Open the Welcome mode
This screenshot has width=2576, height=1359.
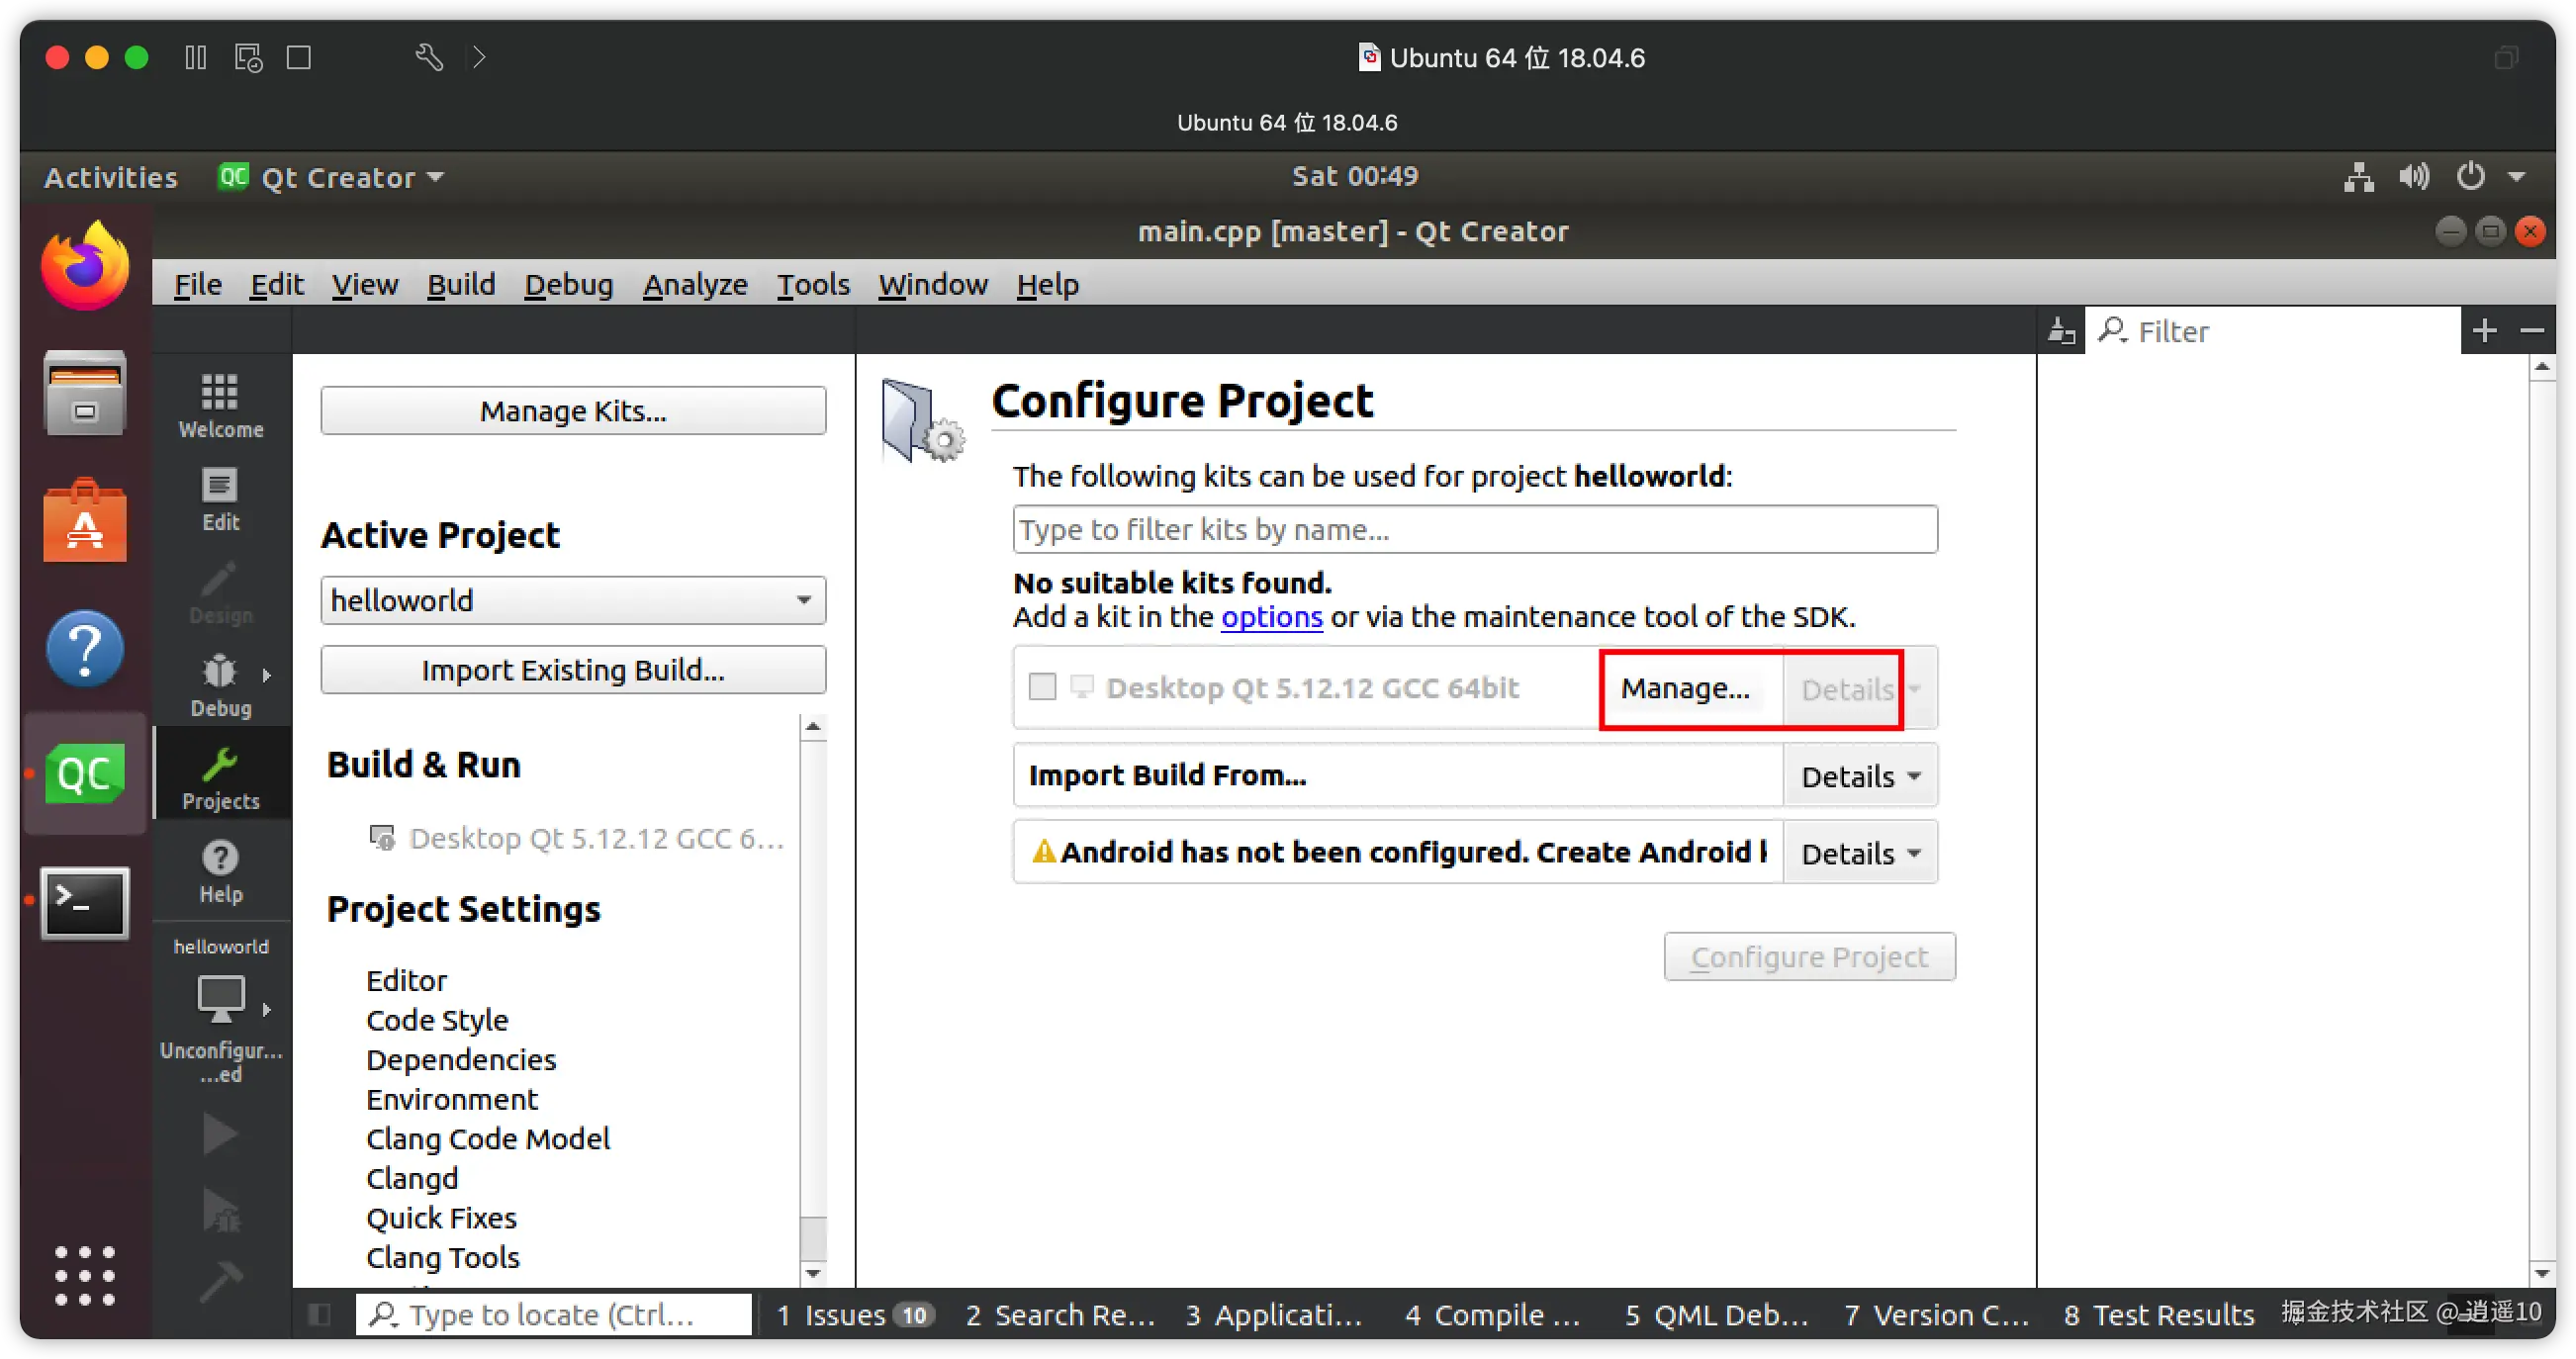(220, 405)
